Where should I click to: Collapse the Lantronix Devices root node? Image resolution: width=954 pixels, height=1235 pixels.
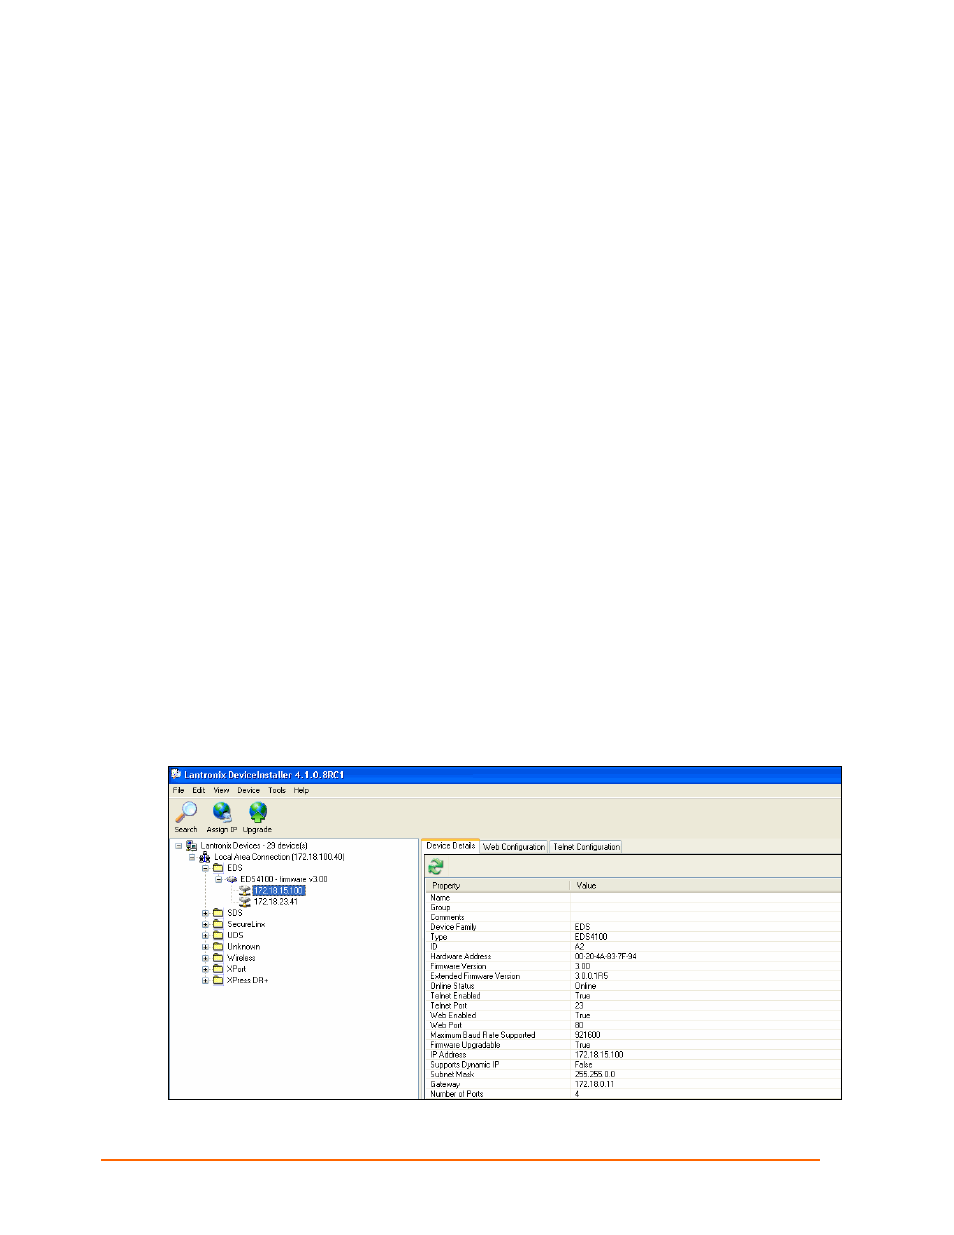pos(179,846)
